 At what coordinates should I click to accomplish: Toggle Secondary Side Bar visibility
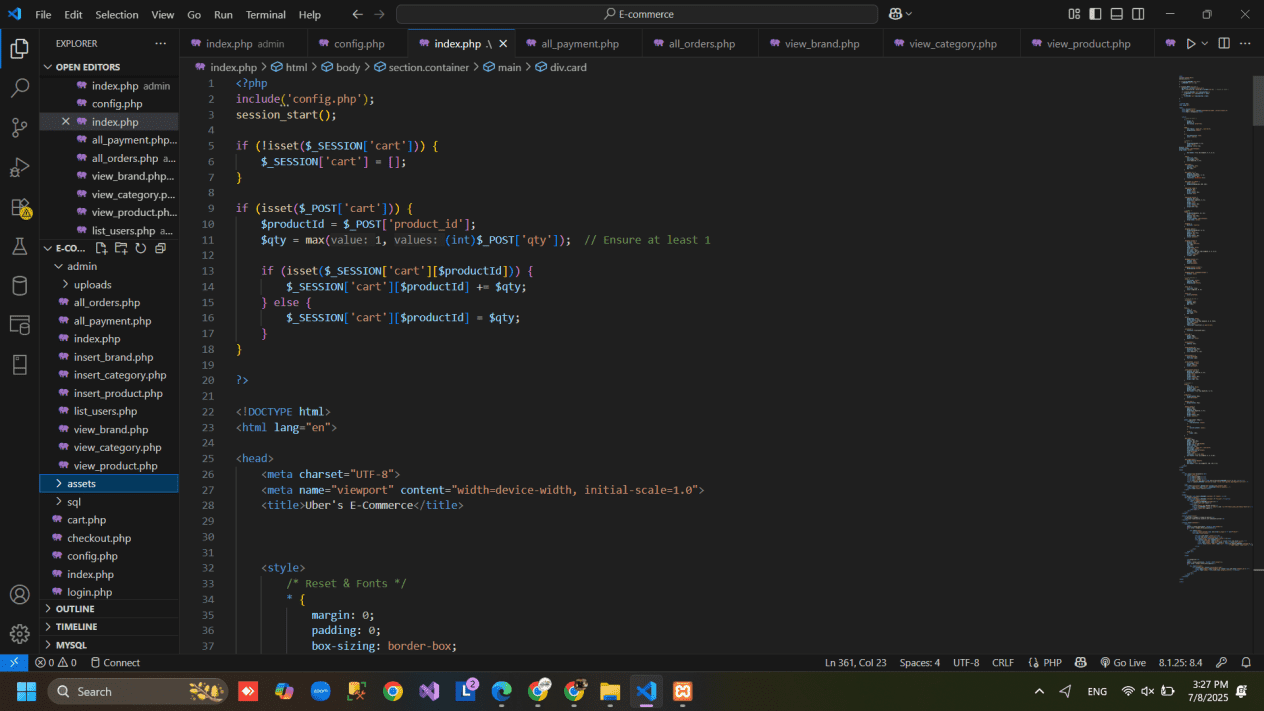tap(1138, 14)
